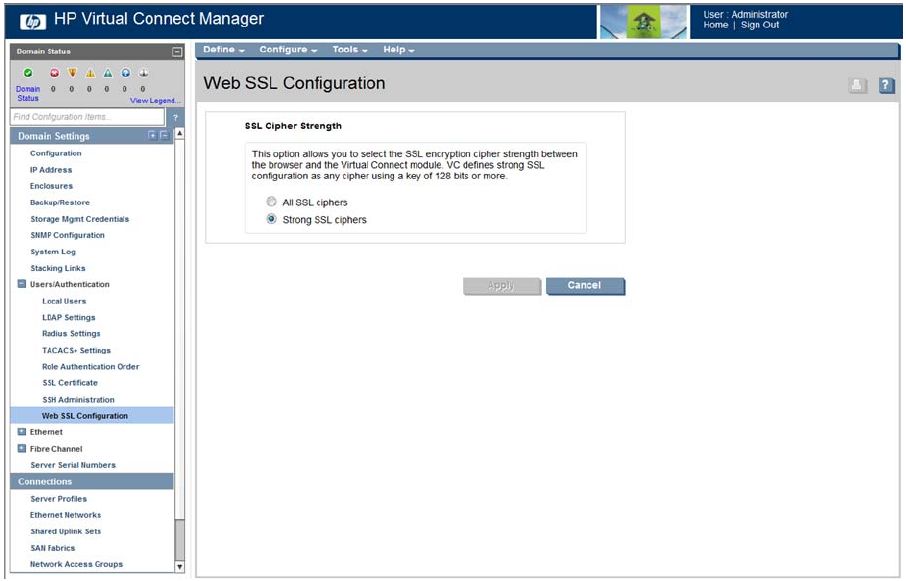Select the Strong SSL ciphers option
Image resolution: width=906 pixels, height=581 pixels.
click(x=272, y=219)
